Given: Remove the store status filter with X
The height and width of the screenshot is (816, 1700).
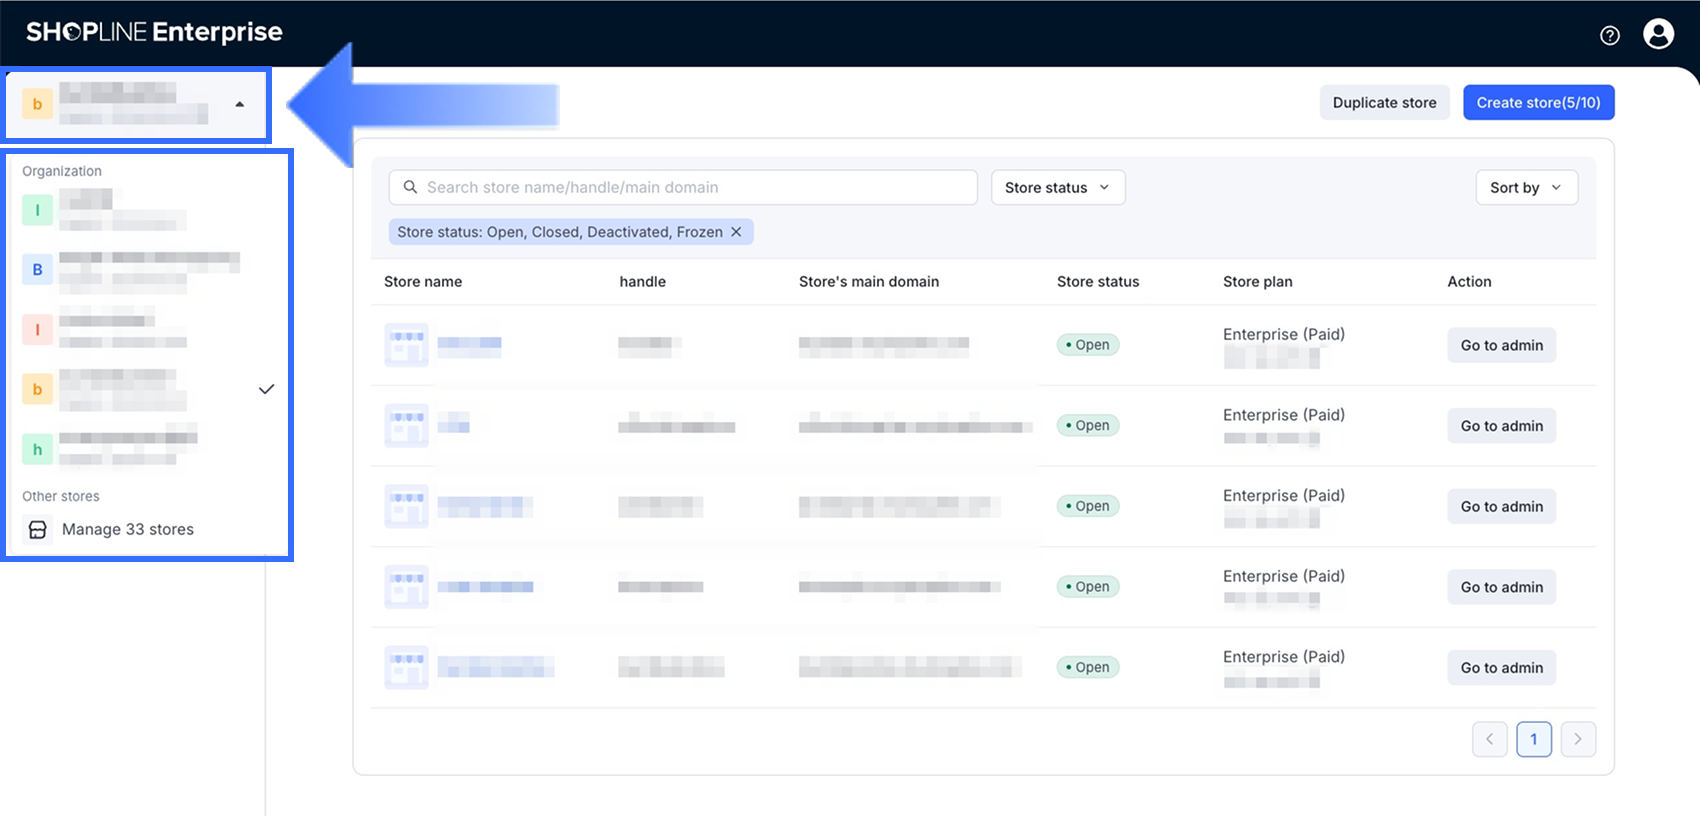Looking at the screenshot, I should [x=736, y=232].
